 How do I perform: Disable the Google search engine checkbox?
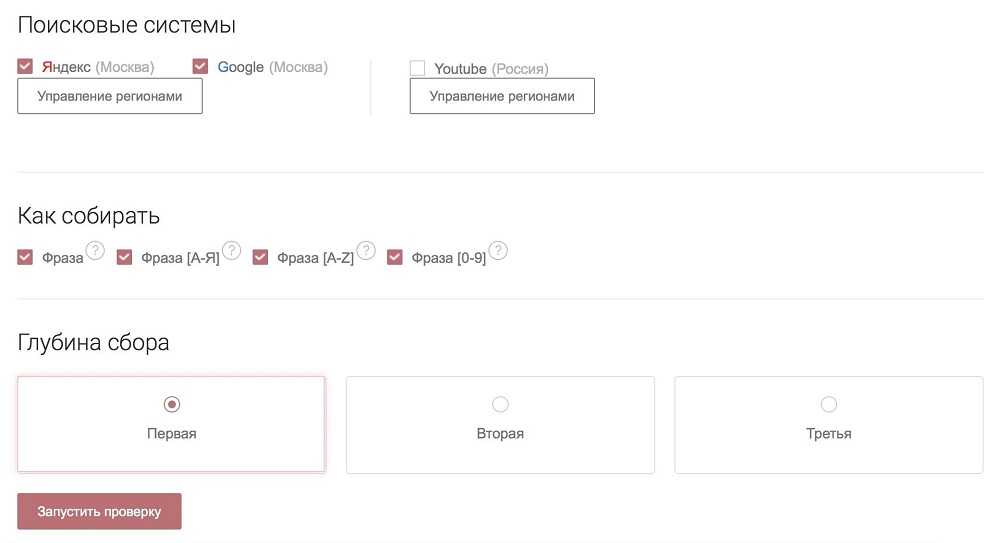(200, 67)
